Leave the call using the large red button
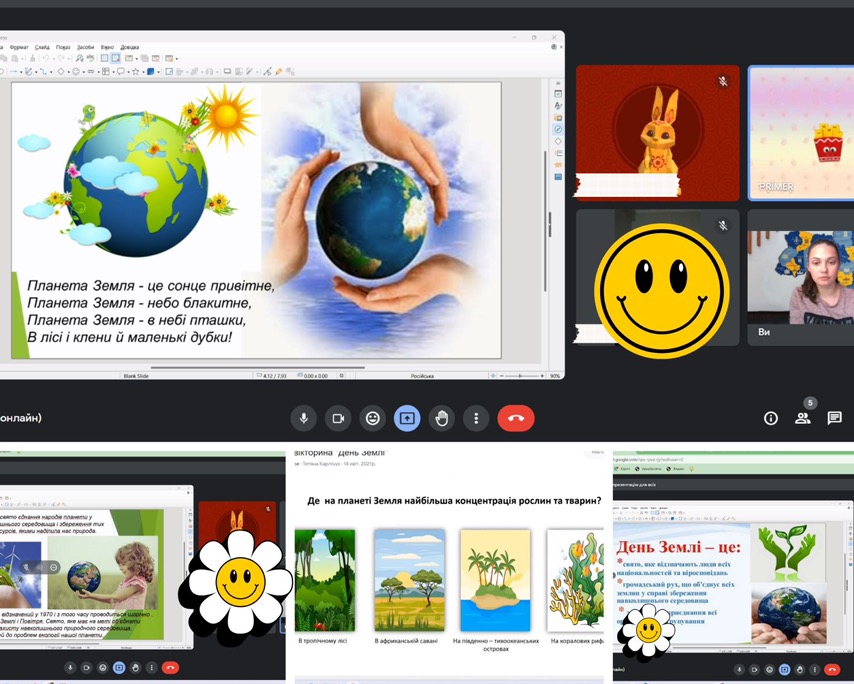854x684 pixels. [516, 418]
